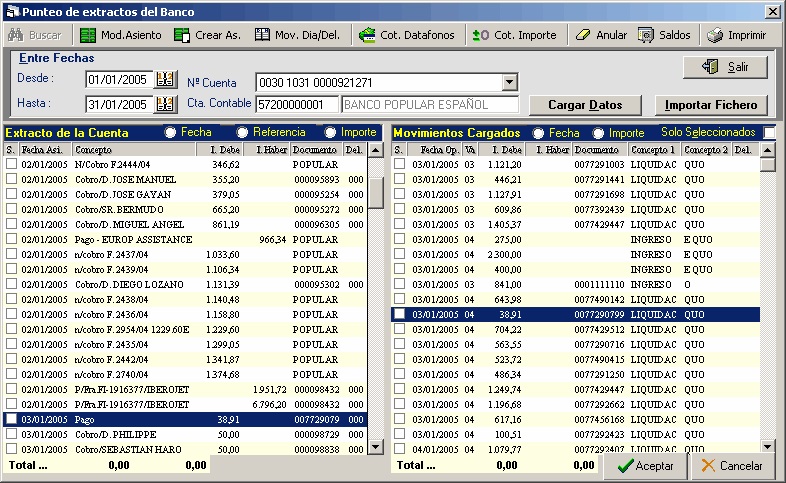The height and width of the screenshot is (483, 786).
Task: Open the calendar picker for Hasta date
Action: [x=165, y=104]
